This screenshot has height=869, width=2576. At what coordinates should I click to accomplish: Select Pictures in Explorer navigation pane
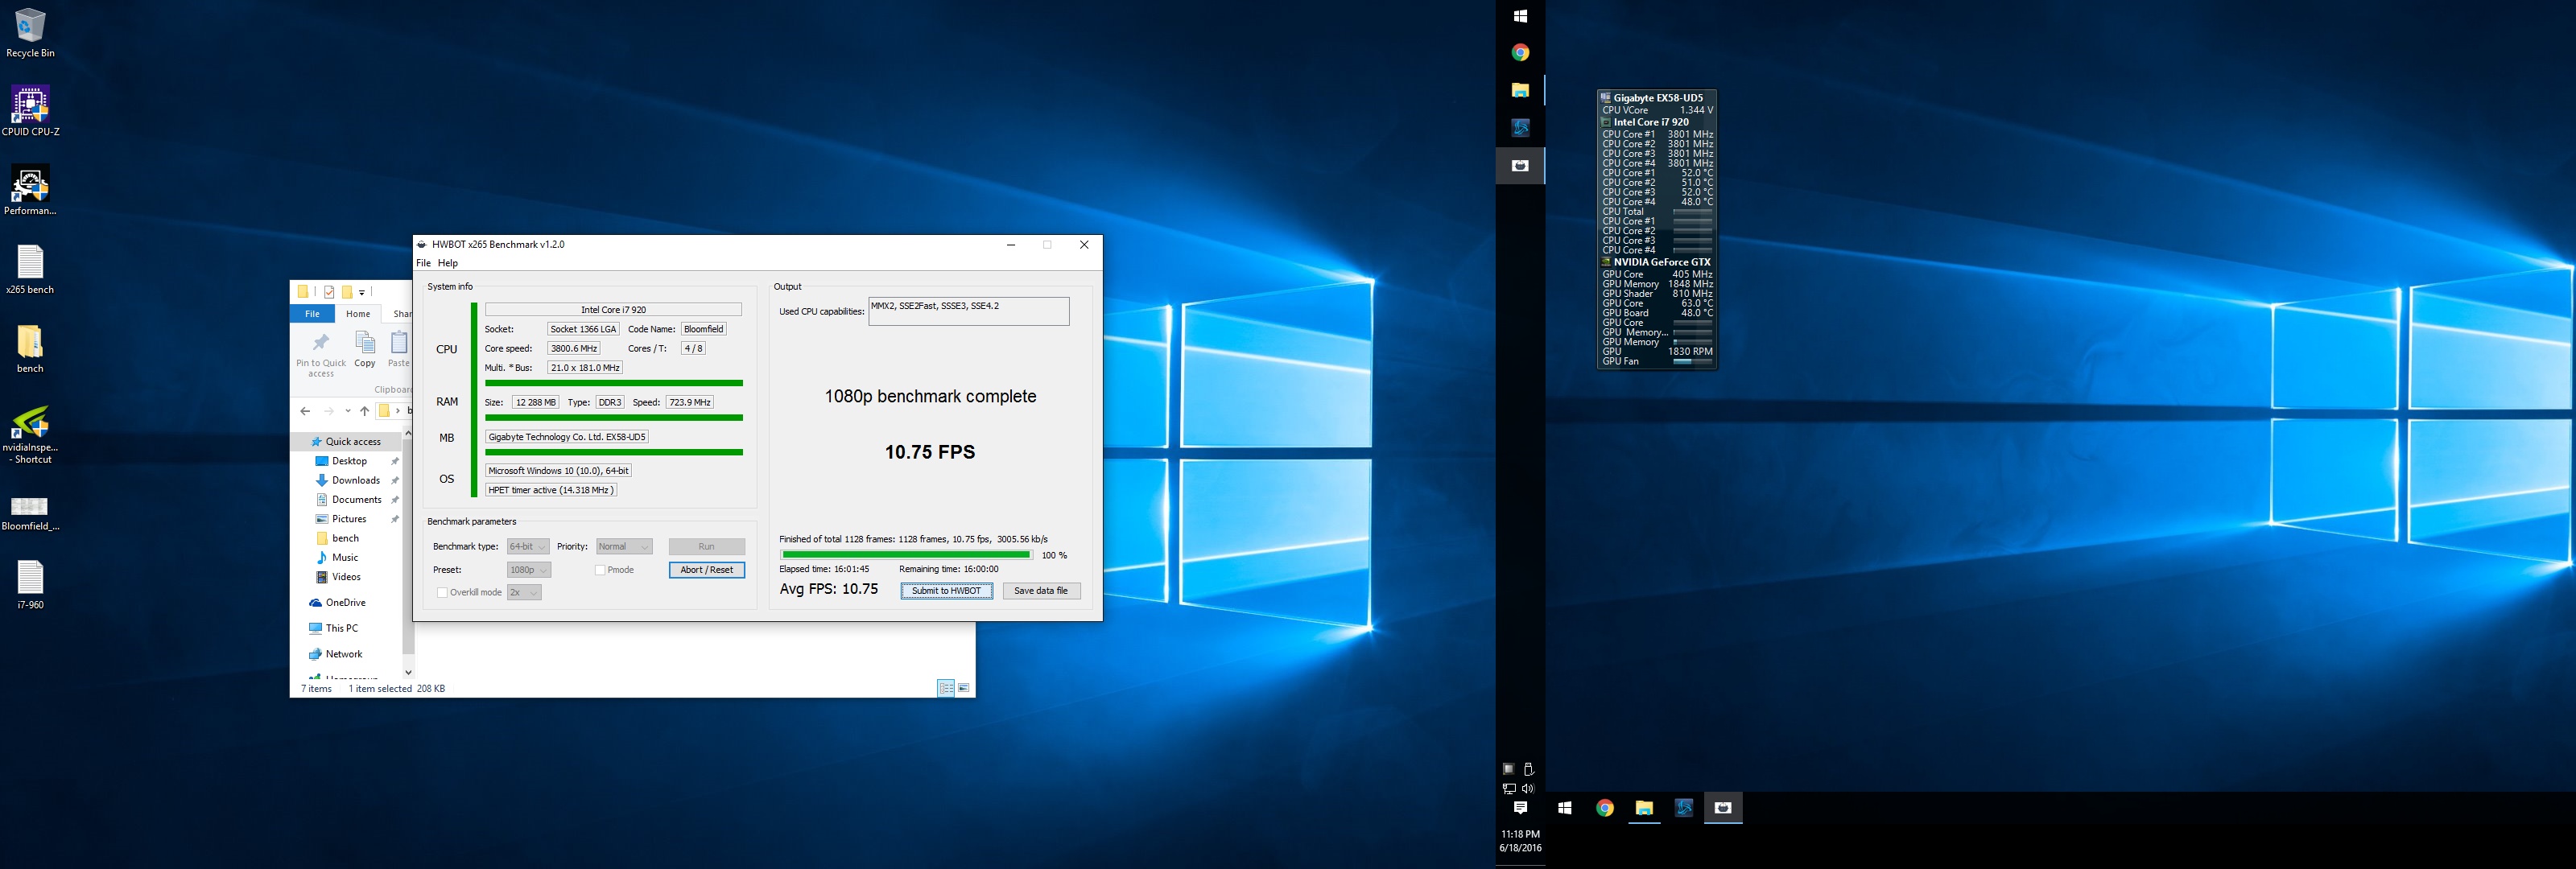[349, 519]
